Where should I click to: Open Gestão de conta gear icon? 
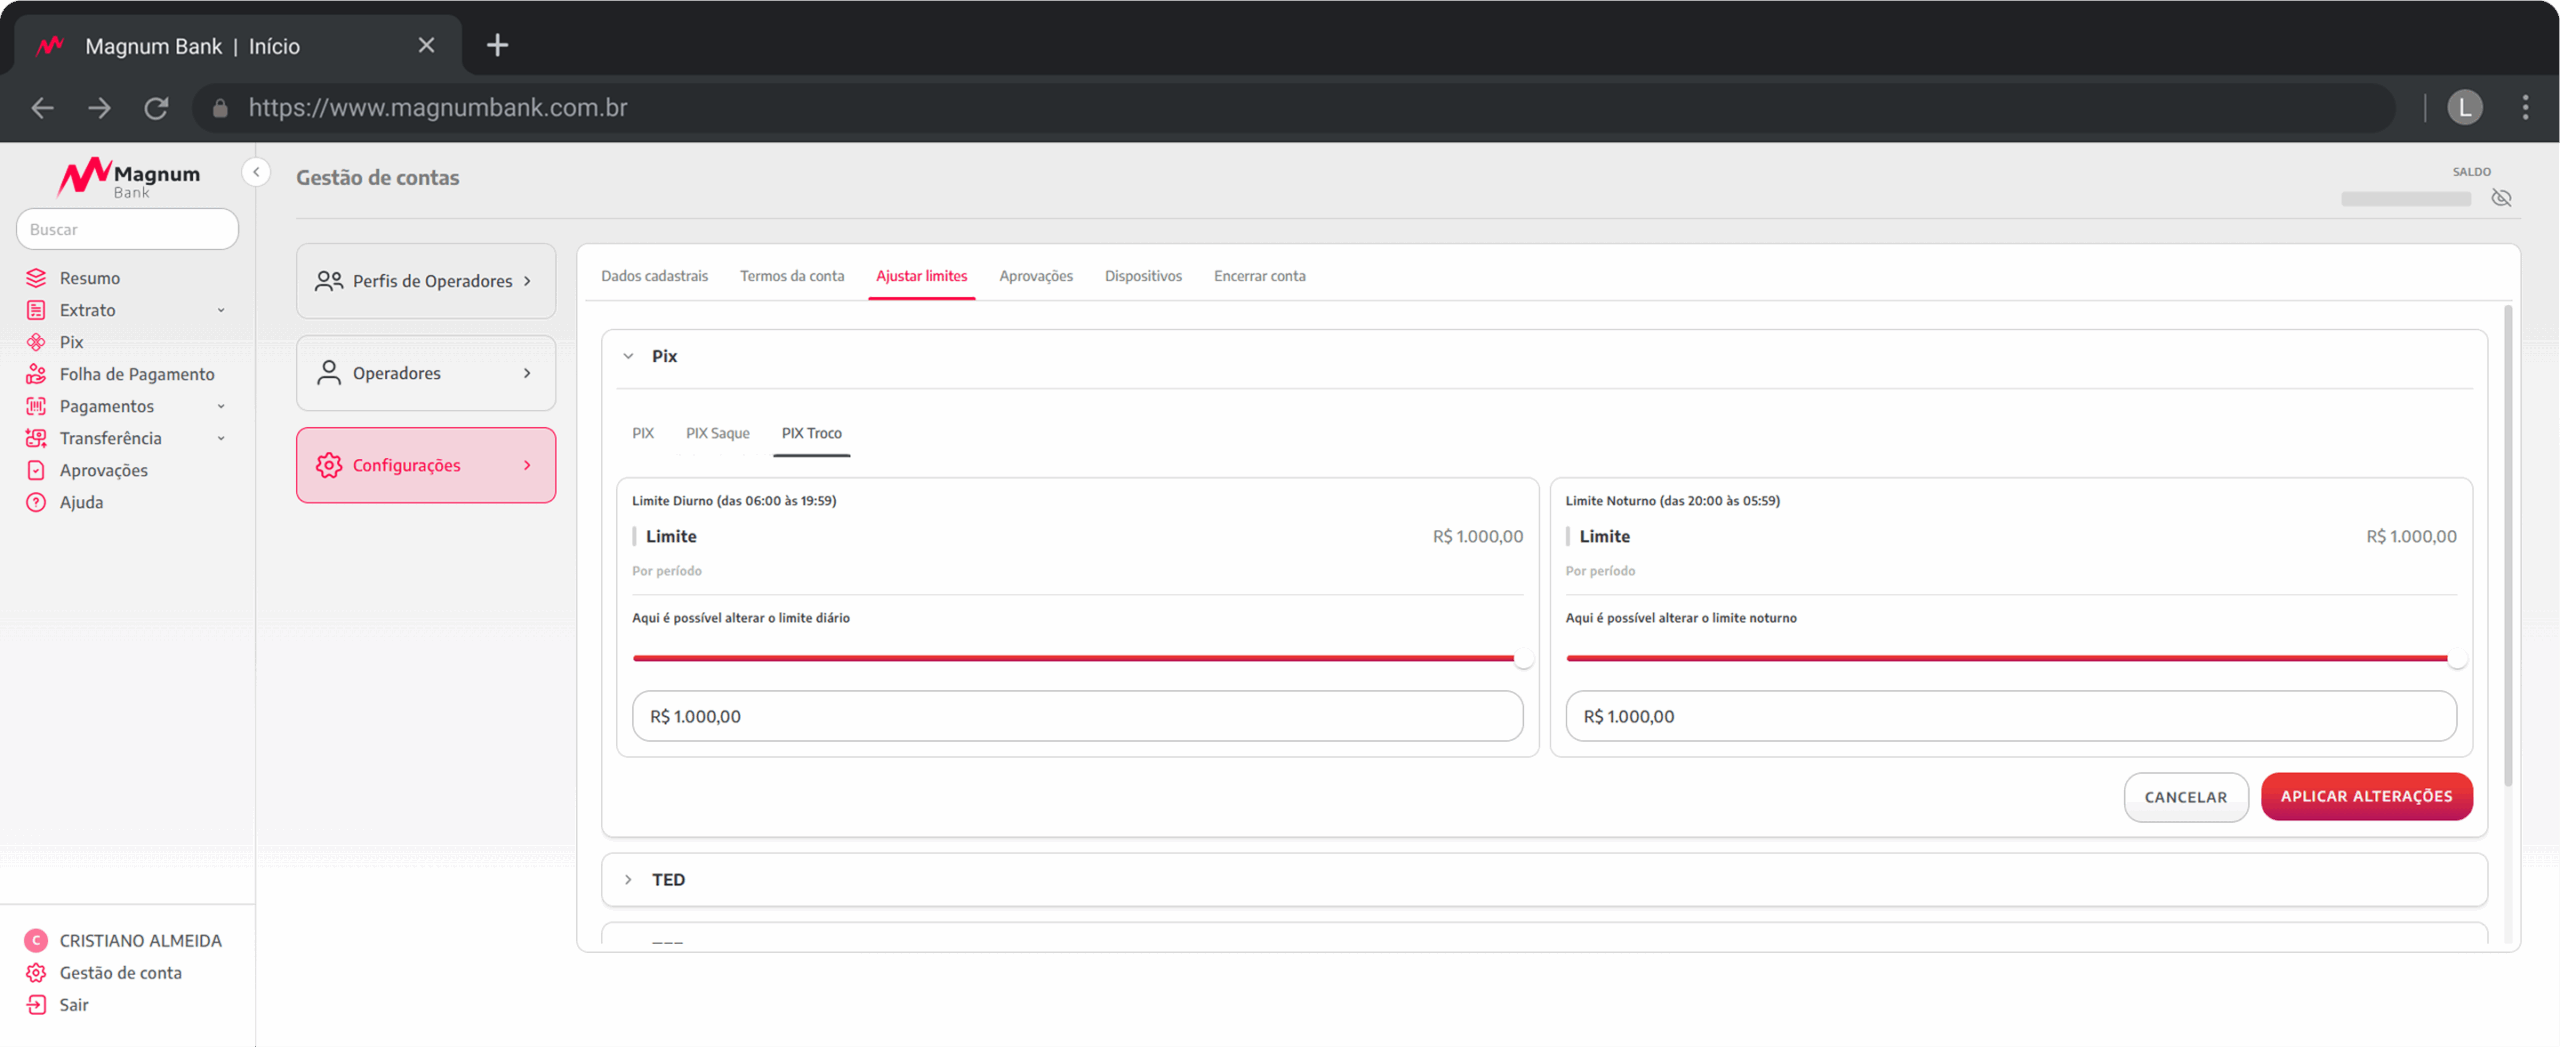[36, 972]
